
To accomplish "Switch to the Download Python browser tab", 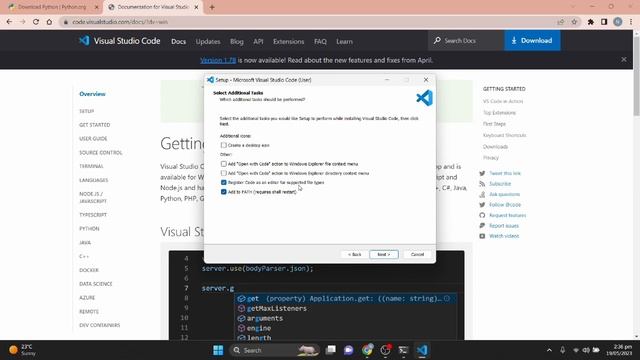I will 52,7.
